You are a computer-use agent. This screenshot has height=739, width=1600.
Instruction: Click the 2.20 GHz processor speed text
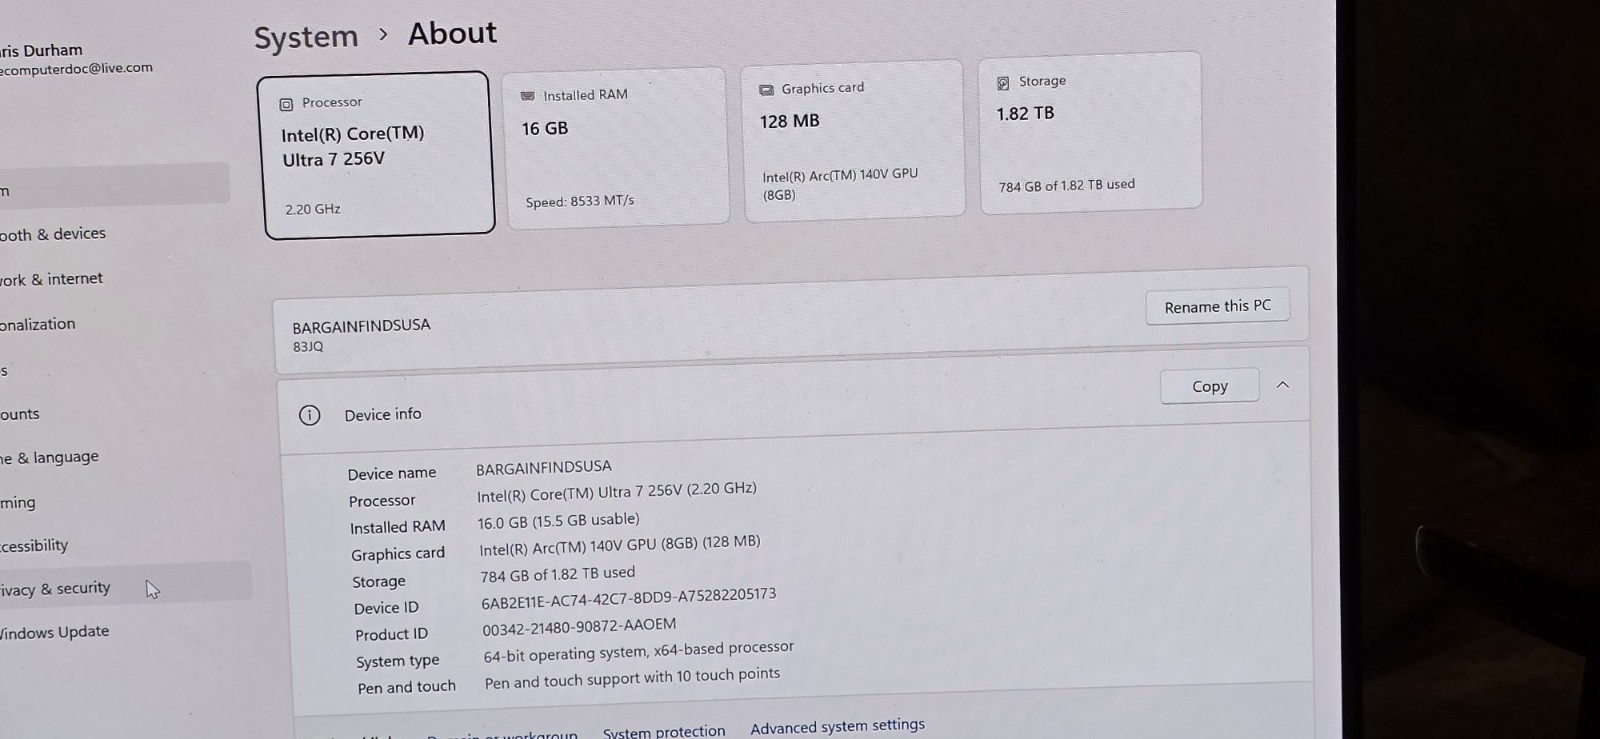pos(312,209)
